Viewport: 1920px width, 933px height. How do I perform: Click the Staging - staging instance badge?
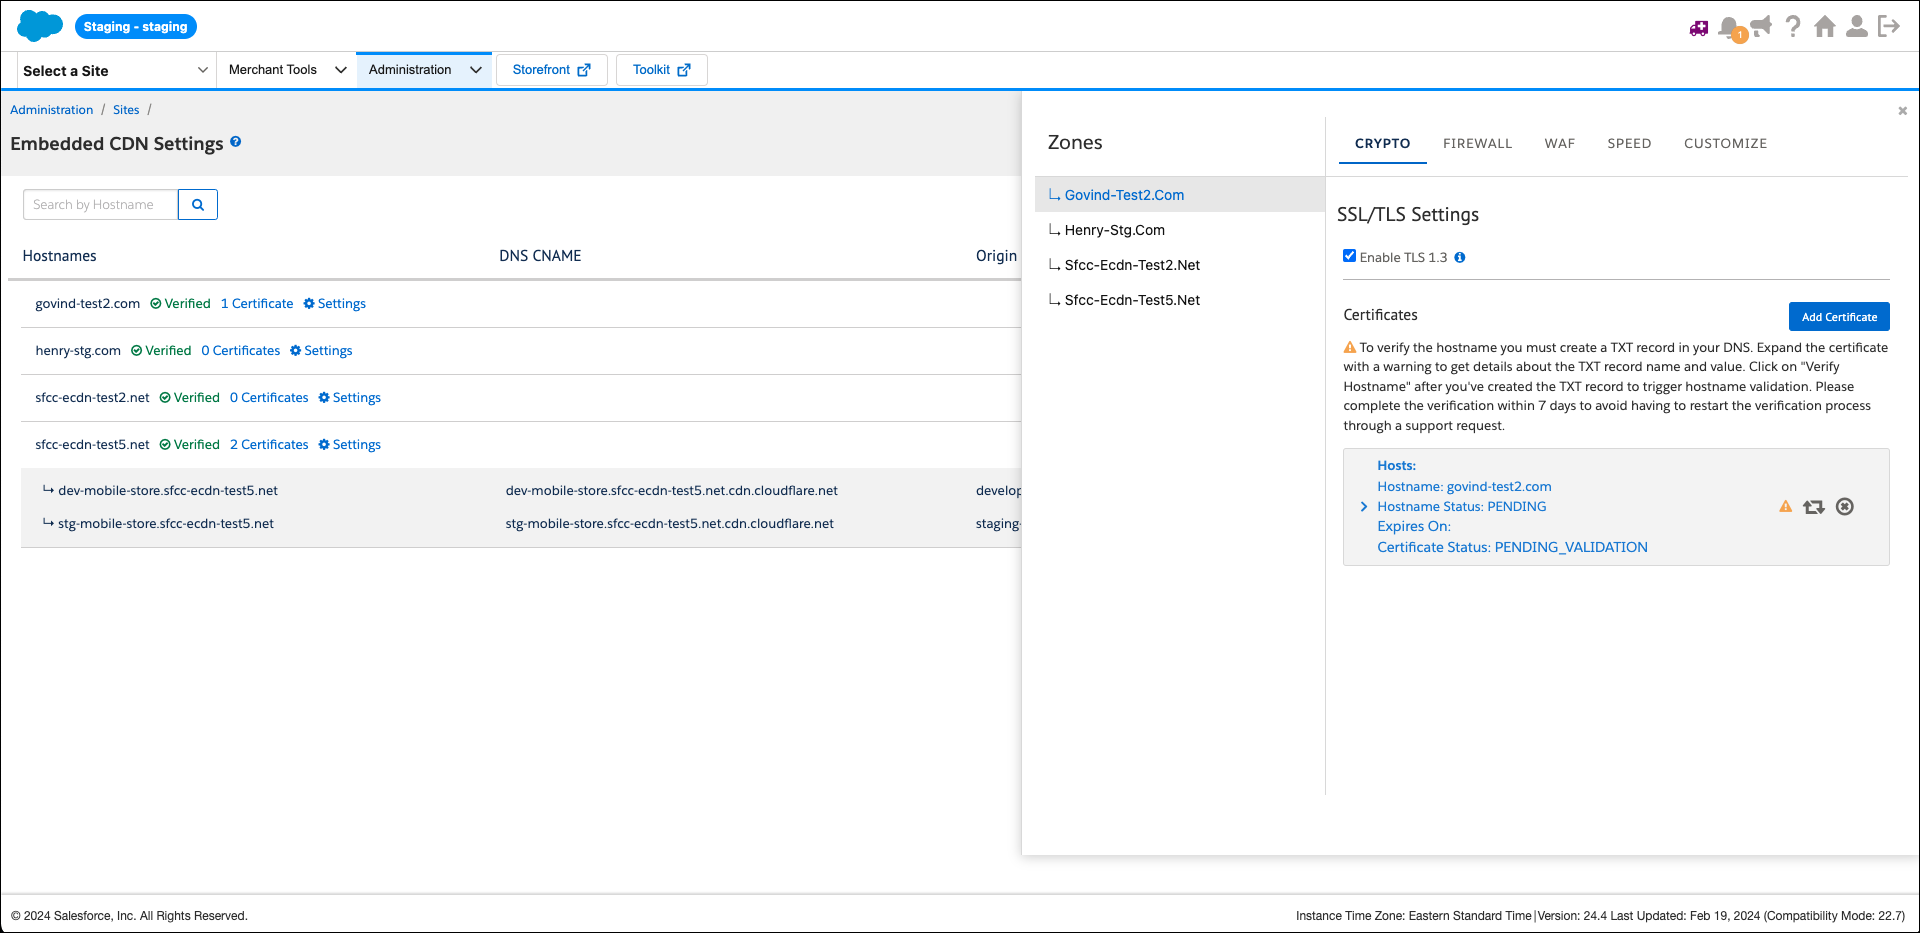coord(136,27)
